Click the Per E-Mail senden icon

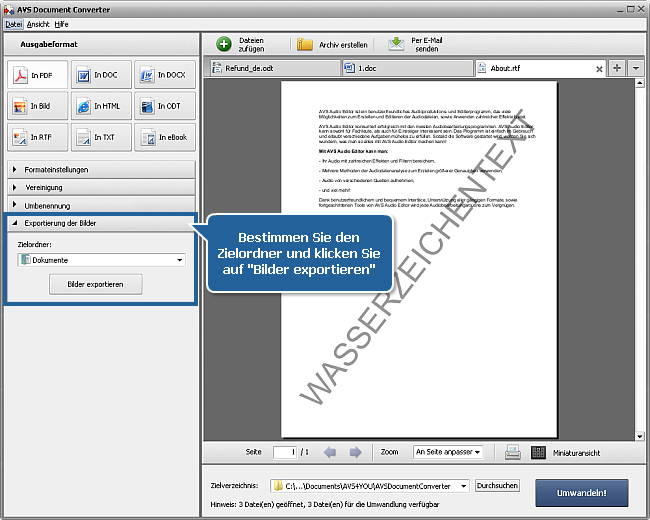(396, 44)
